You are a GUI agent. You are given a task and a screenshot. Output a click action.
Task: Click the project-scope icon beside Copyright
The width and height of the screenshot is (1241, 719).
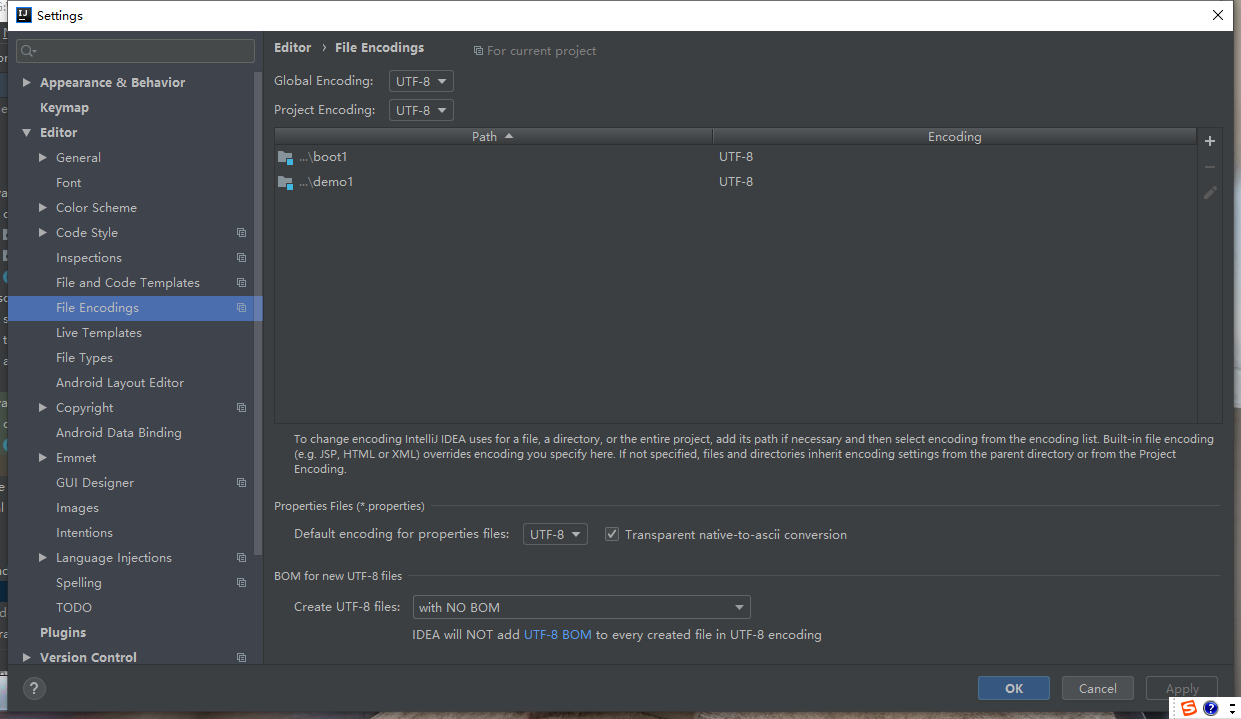[x=241, y=408]
